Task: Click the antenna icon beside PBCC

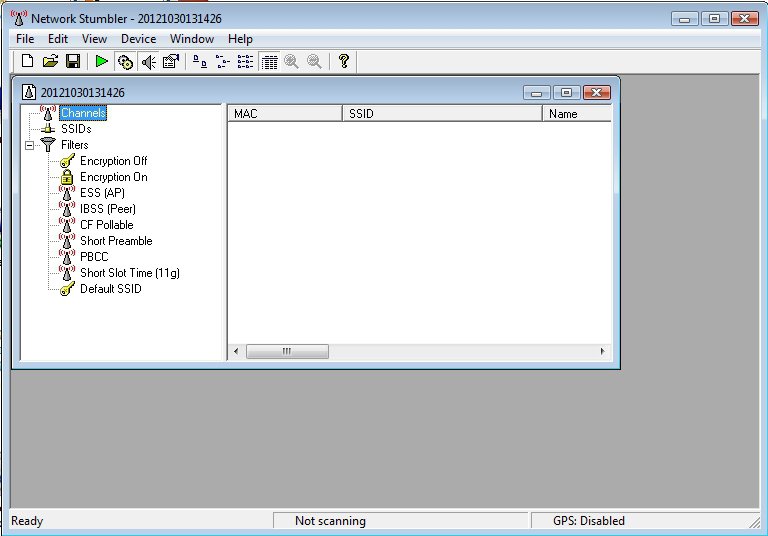Action: pos(67,257)
